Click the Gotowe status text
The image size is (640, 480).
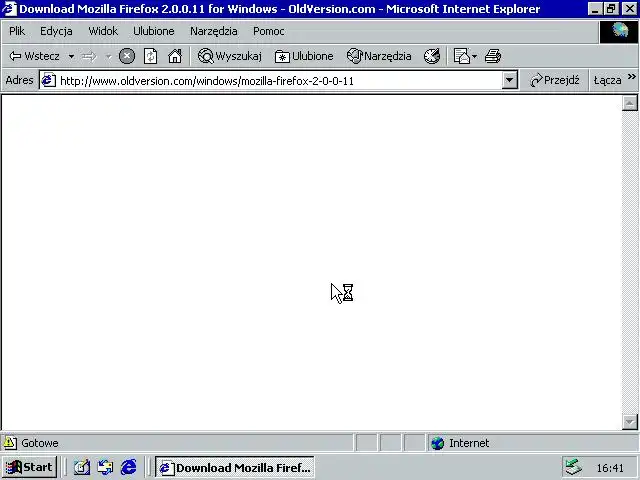pos(40,443)
